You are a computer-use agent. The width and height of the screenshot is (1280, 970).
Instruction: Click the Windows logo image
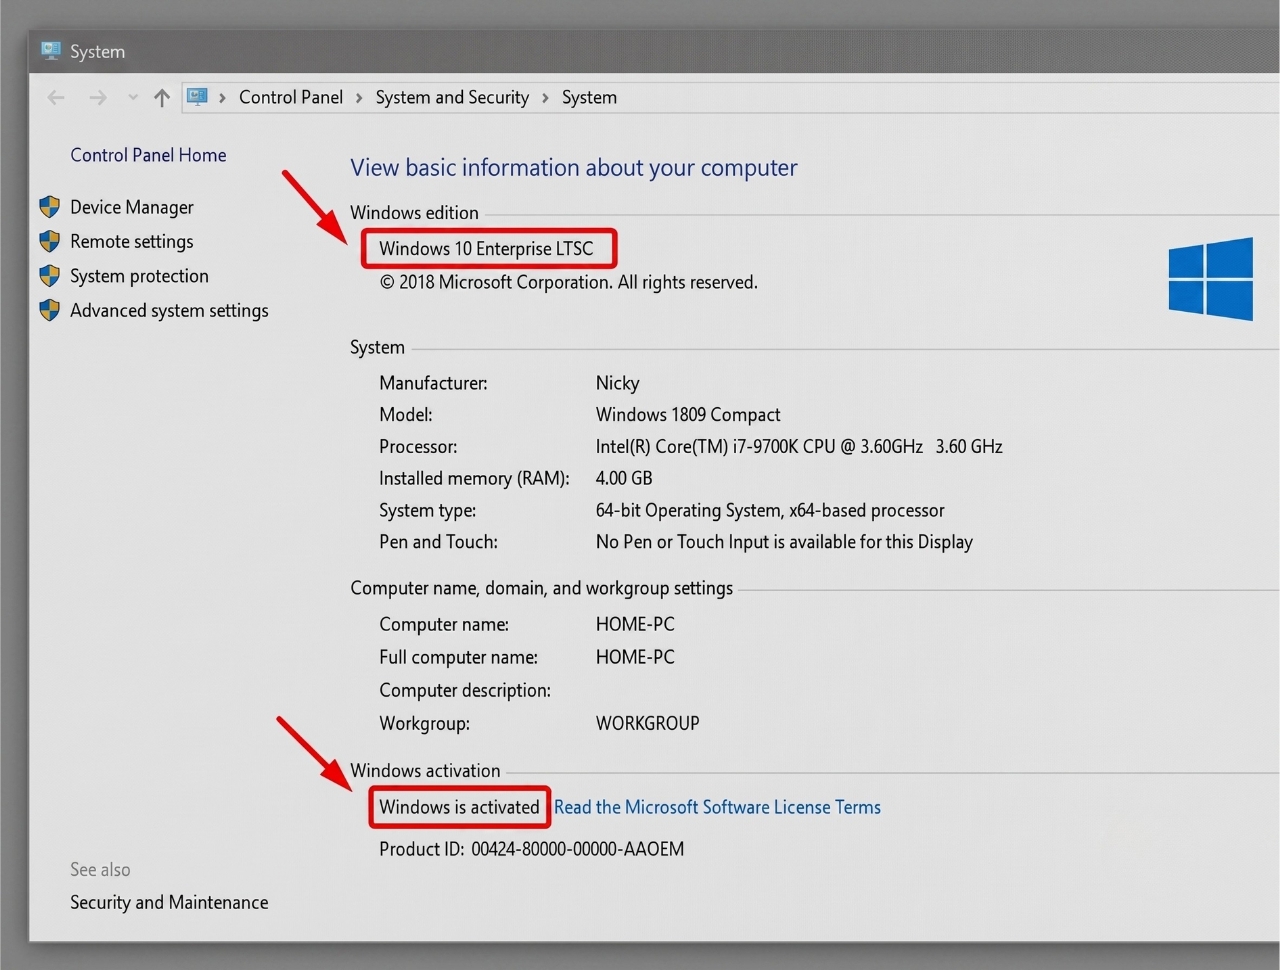point(1211,278)
